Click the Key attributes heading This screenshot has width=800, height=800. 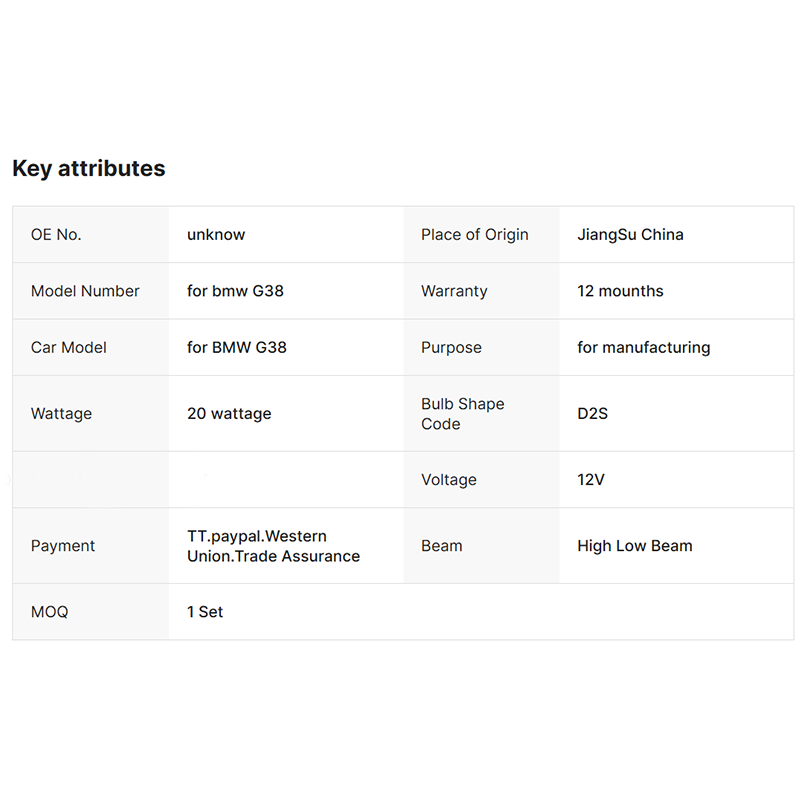pyautogui.click(x=89, y=168)
